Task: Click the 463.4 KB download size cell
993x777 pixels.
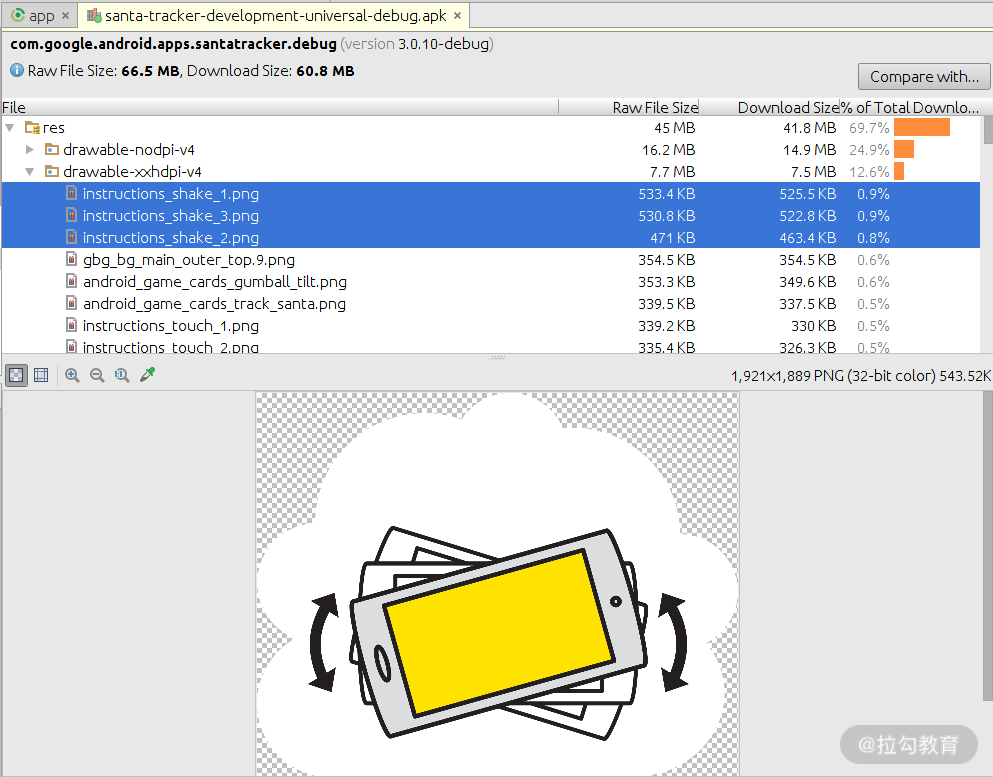Action: pyautogui.click(x=807, y=238)
